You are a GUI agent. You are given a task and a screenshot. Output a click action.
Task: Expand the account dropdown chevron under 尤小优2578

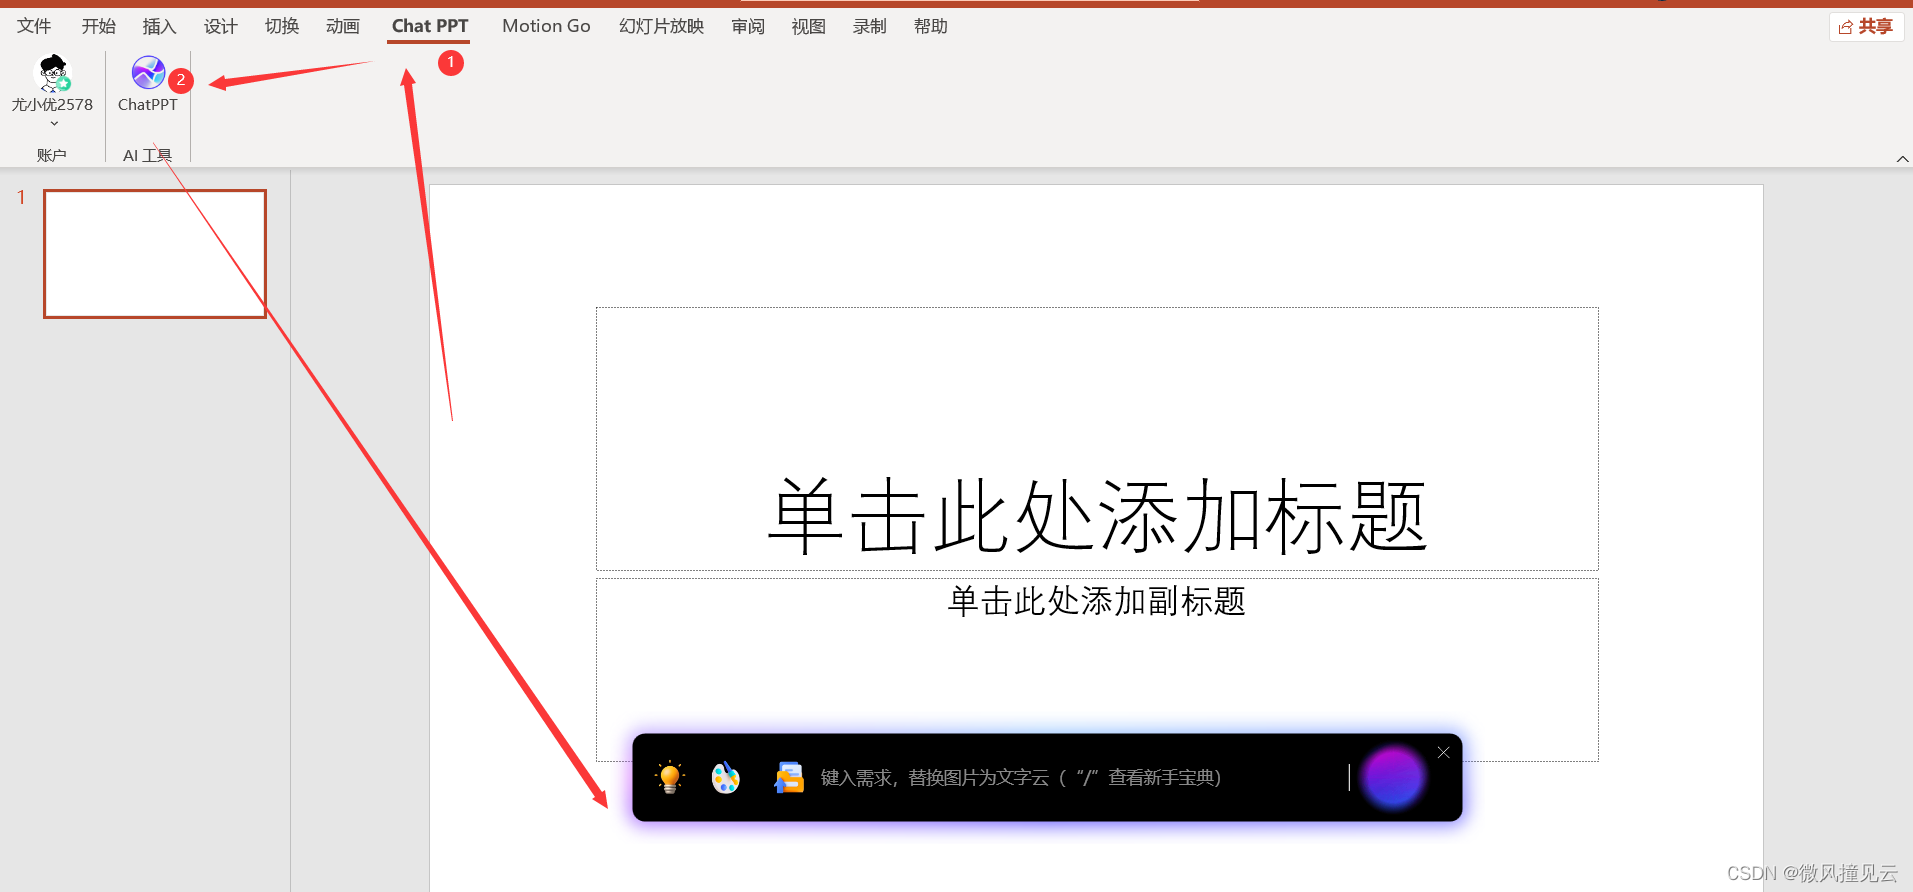(x=54, y=124)
